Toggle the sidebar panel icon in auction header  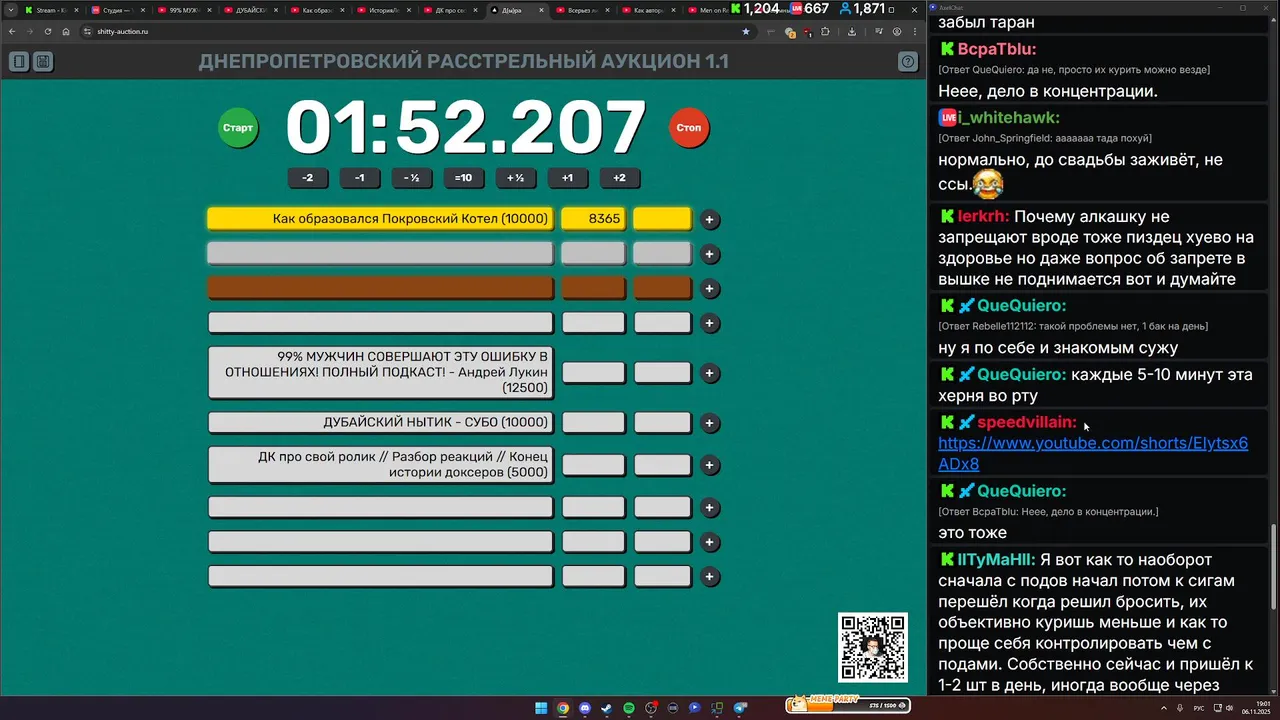[x=19, y=62]
